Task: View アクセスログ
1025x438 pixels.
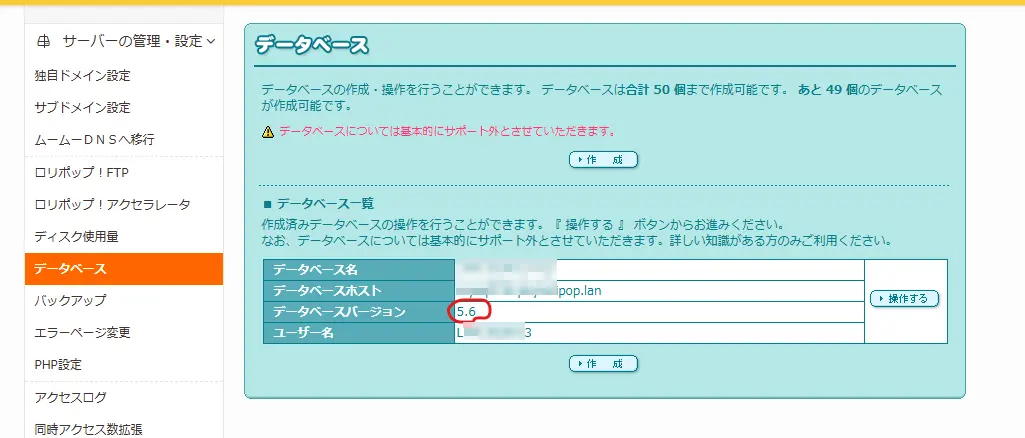Action: coord(70,397)
